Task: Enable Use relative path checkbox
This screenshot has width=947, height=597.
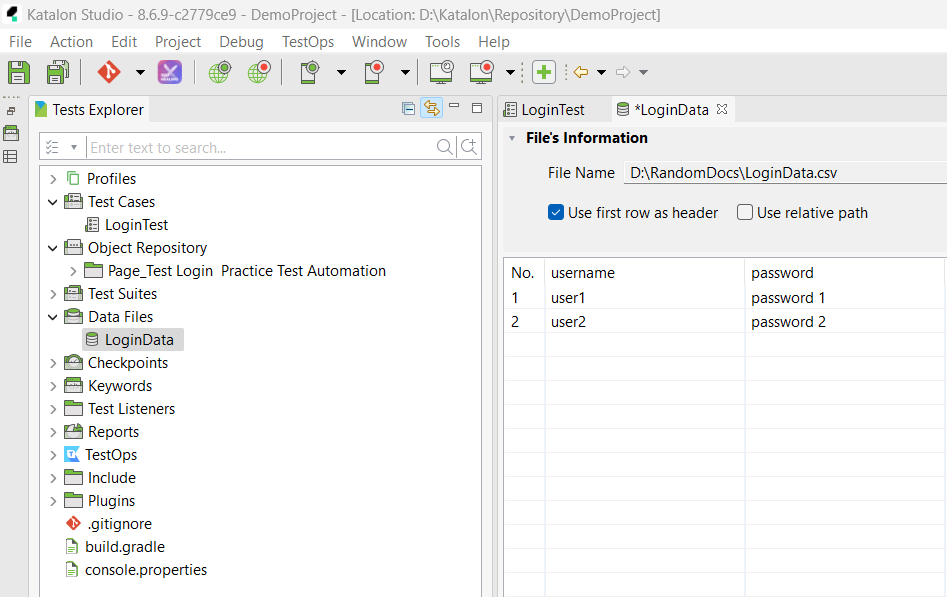Action: pos(745,213)
